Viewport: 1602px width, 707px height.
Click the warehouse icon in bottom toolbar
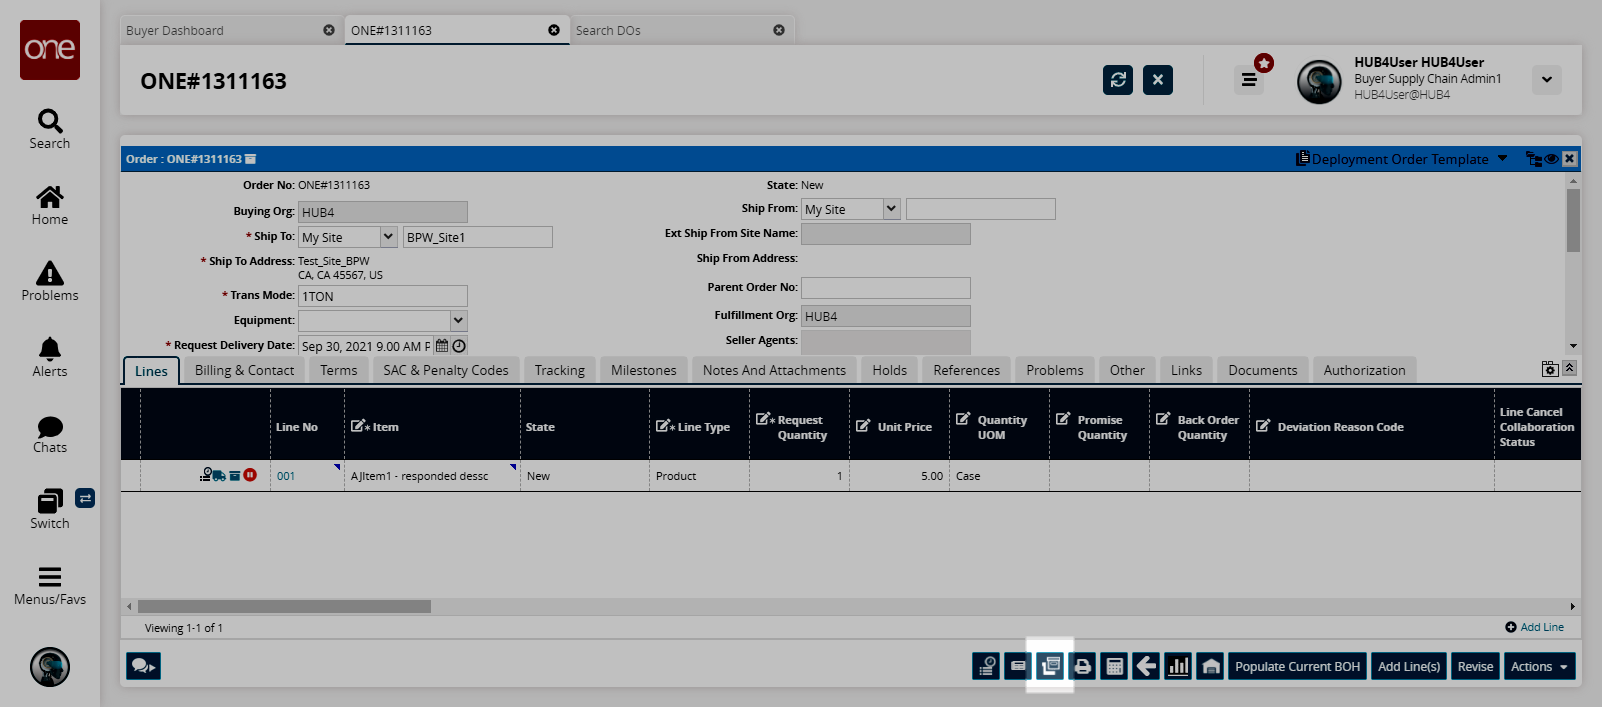[1210, 666]
